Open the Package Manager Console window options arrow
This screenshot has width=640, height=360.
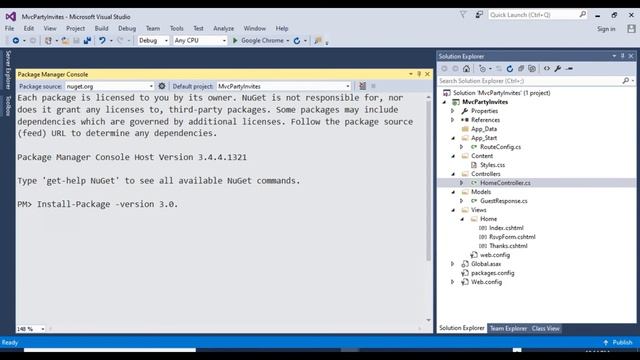pos(411,74)
